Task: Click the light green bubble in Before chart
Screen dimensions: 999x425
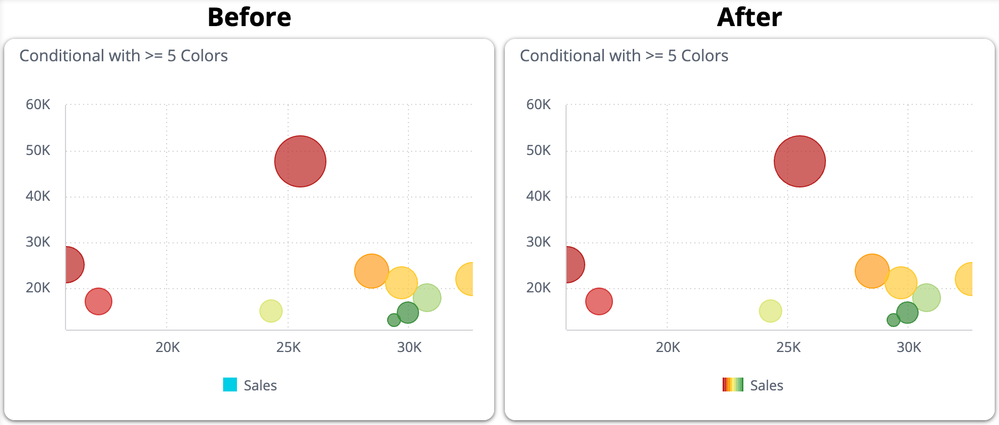Action: point(429,298)
